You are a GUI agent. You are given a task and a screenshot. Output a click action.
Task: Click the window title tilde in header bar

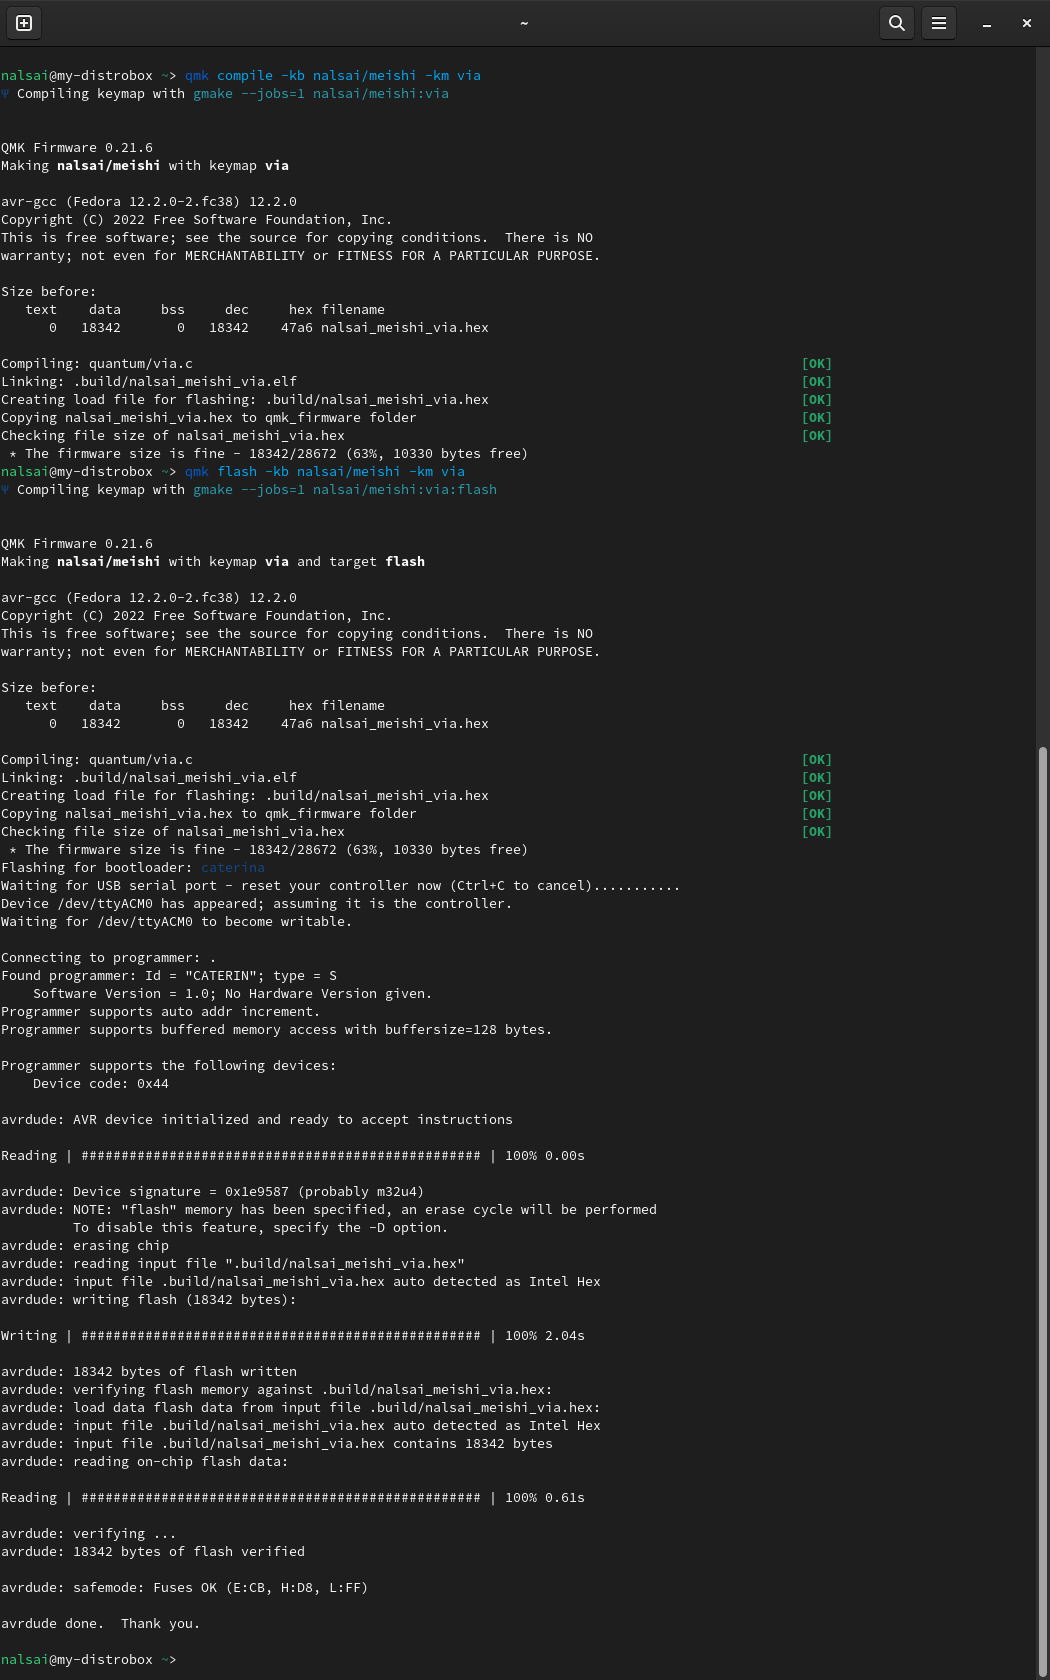click(x=524, y=23)
